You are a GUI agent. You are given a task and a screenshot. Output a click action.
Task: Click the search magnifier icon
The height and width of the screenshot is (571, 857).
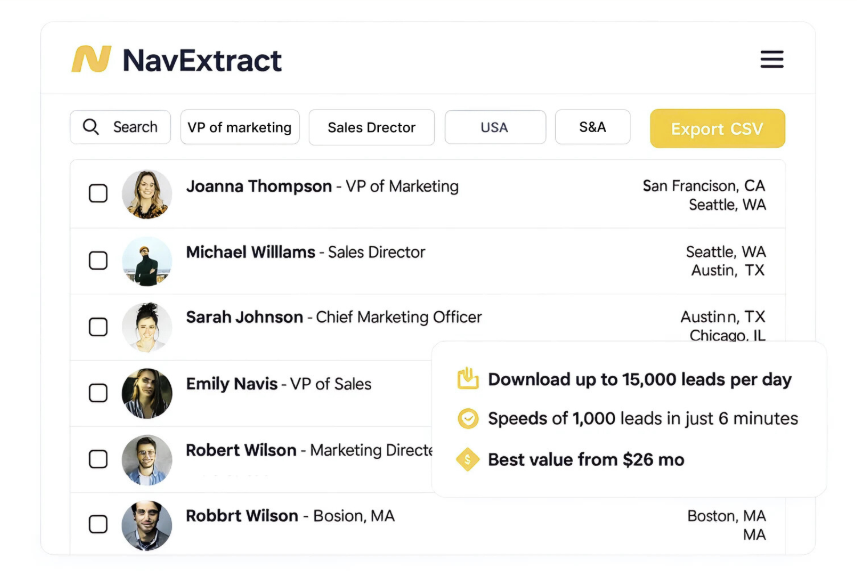coord(91,127)
